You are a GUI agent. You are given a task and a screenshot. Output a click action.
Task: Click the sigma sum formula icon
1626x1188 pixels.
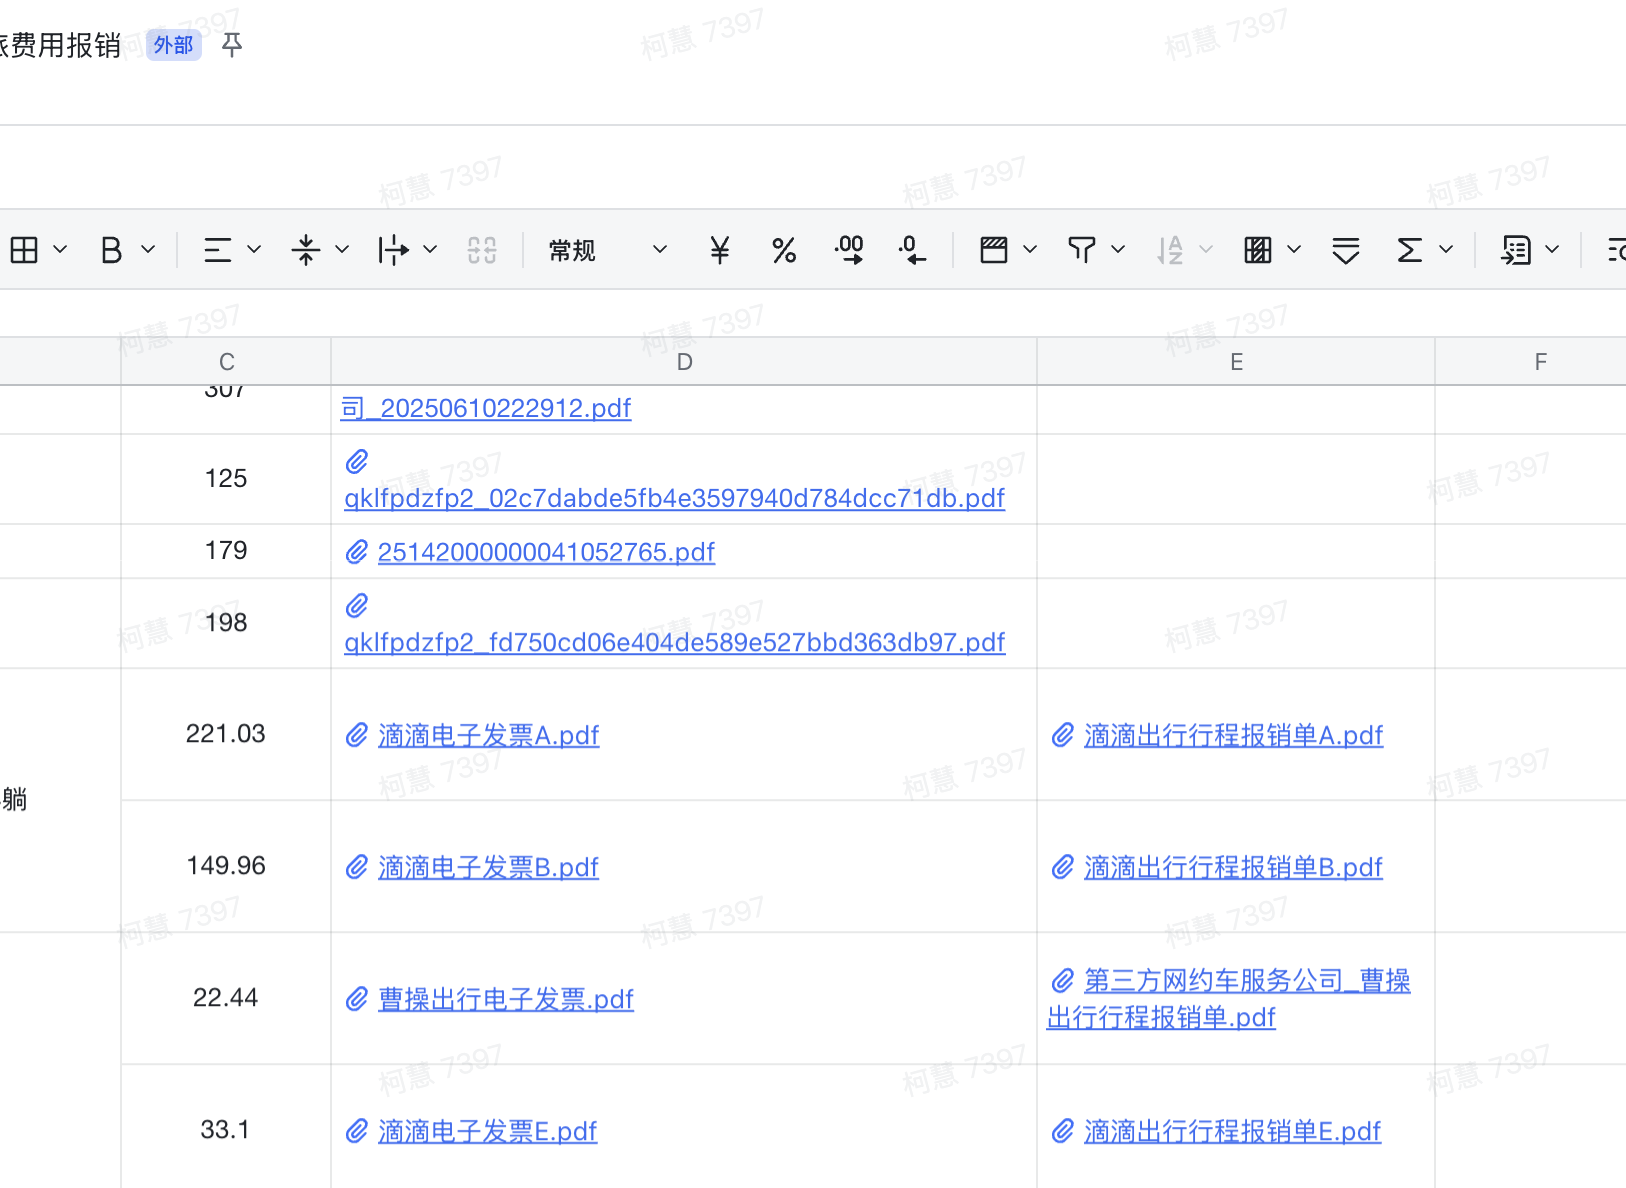click(x=1409, y=250)
